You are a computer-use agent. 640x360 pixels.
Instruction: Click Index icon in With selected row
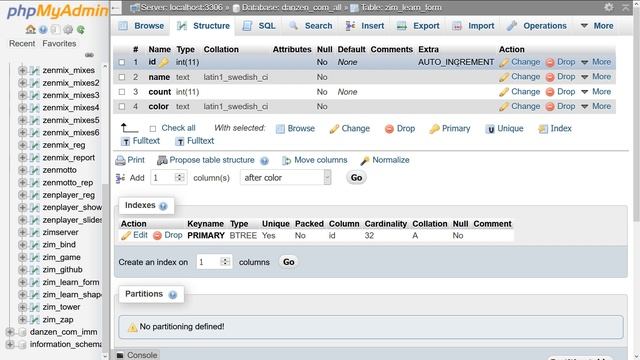pyautogui.click(x=543, y=129)
